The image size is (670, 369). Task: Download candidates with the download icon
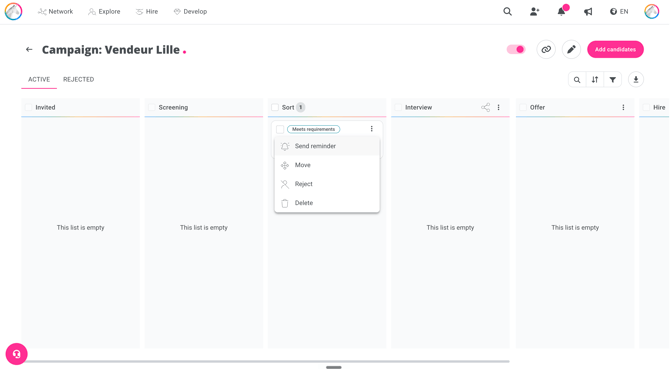click(x=636, y=80)
